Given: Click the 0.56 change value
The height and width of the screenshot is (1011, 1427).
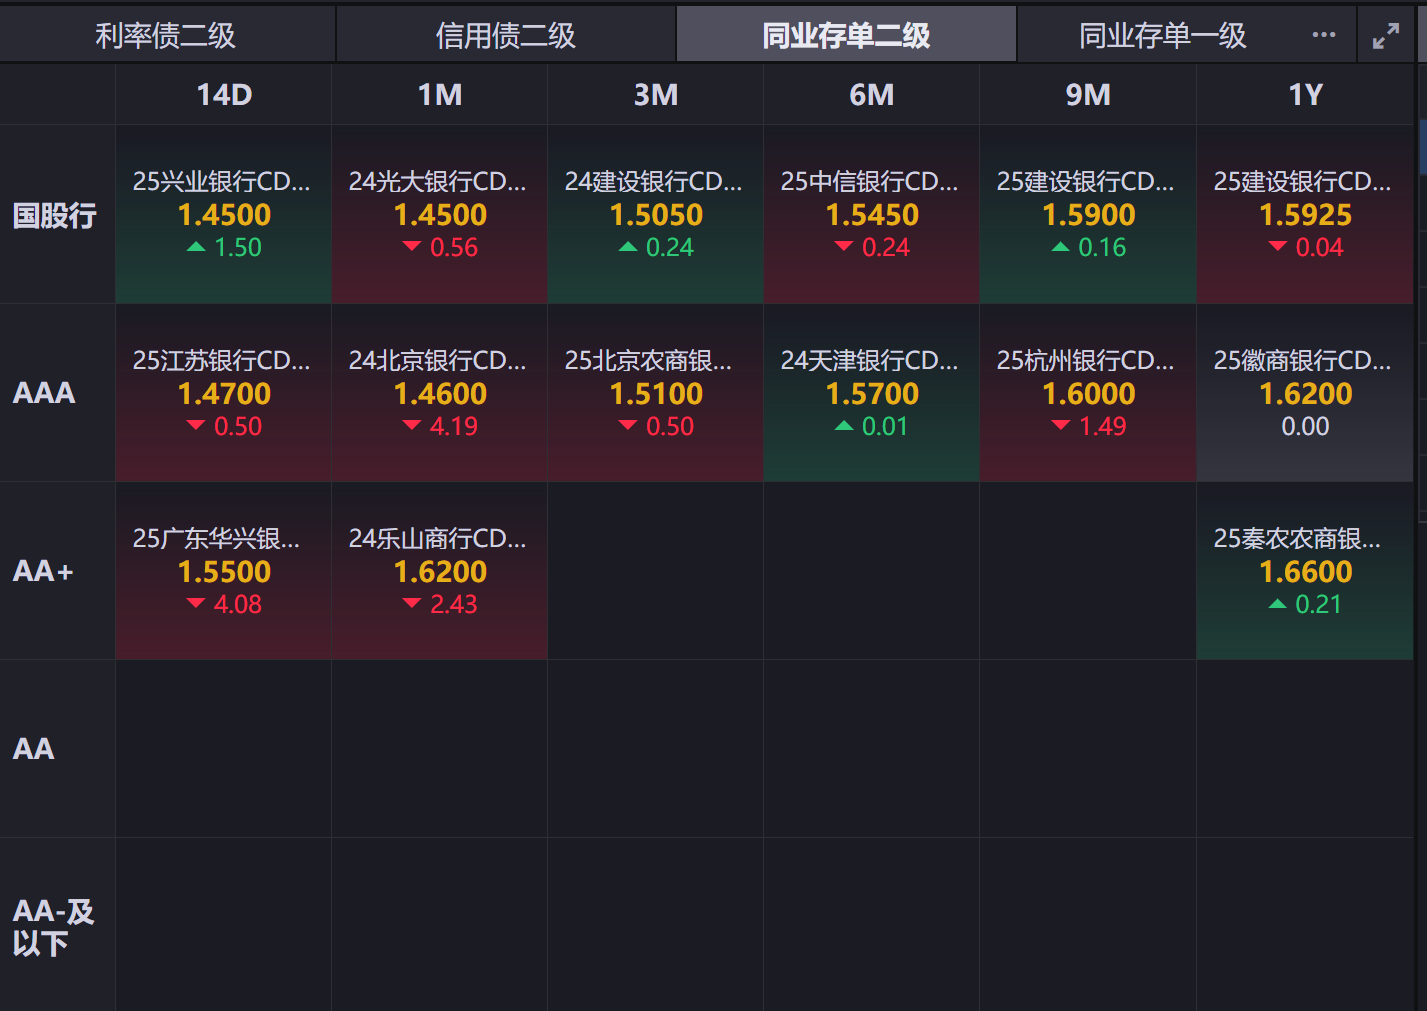Looking at the screenshot, I should pos(454,247).
